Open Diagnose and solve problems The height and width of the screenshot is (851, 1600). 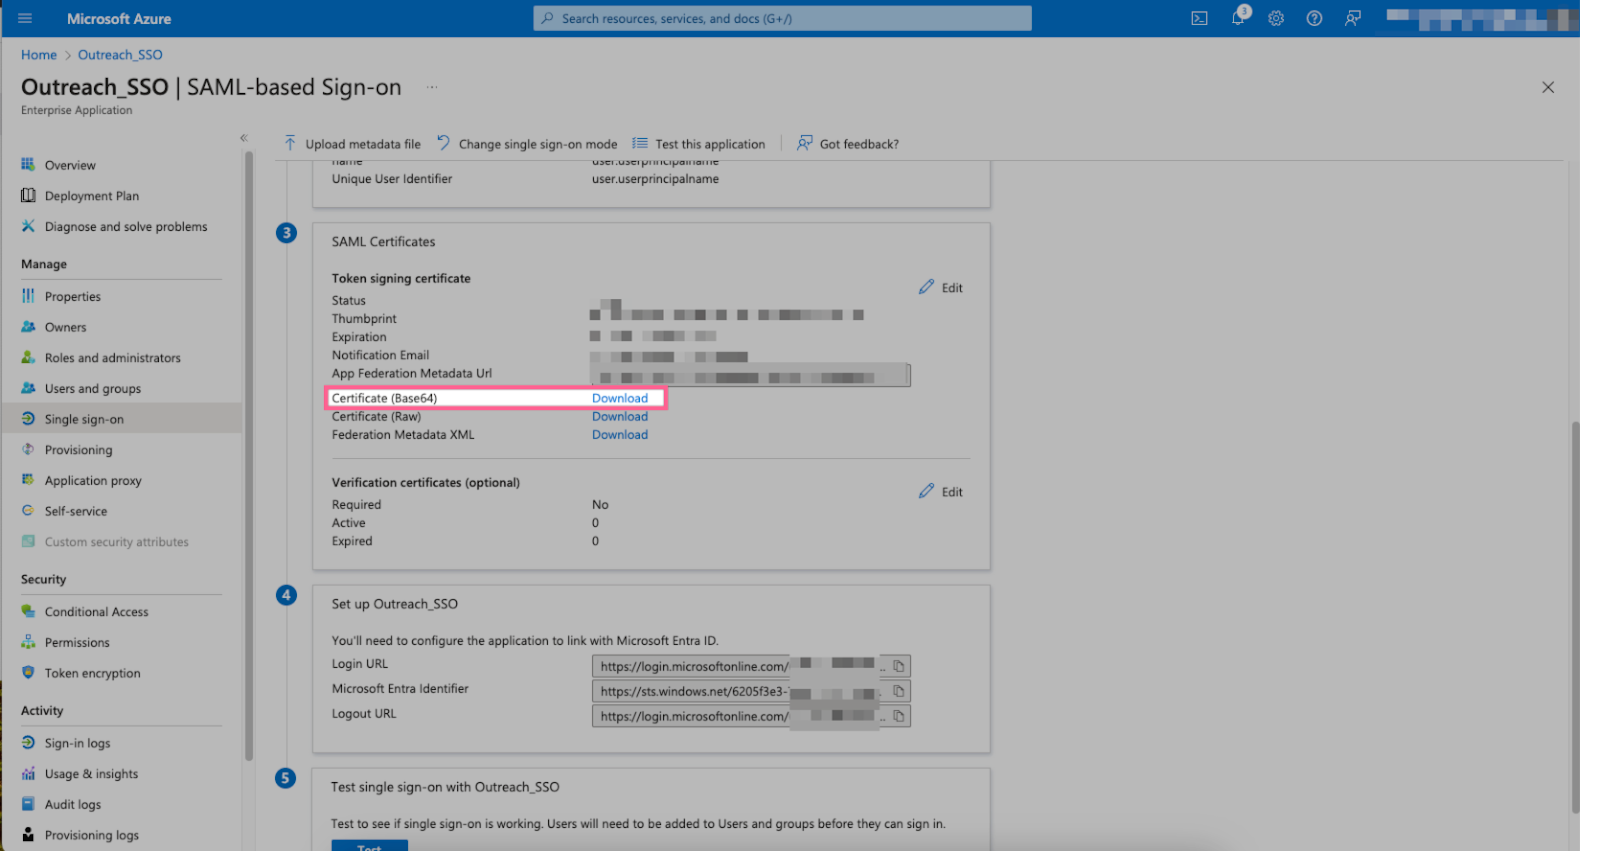(126, 227)
